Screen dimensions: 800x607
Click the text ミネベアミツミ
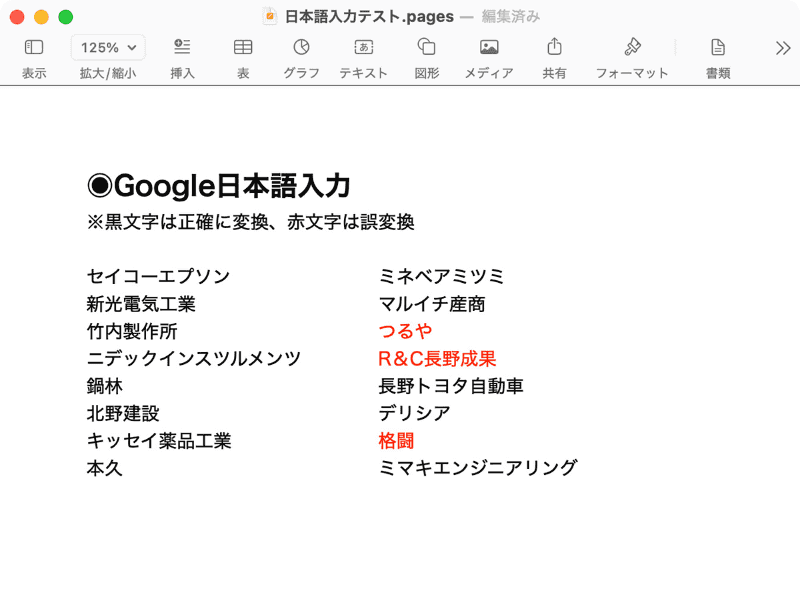click(x=441, y=276)
